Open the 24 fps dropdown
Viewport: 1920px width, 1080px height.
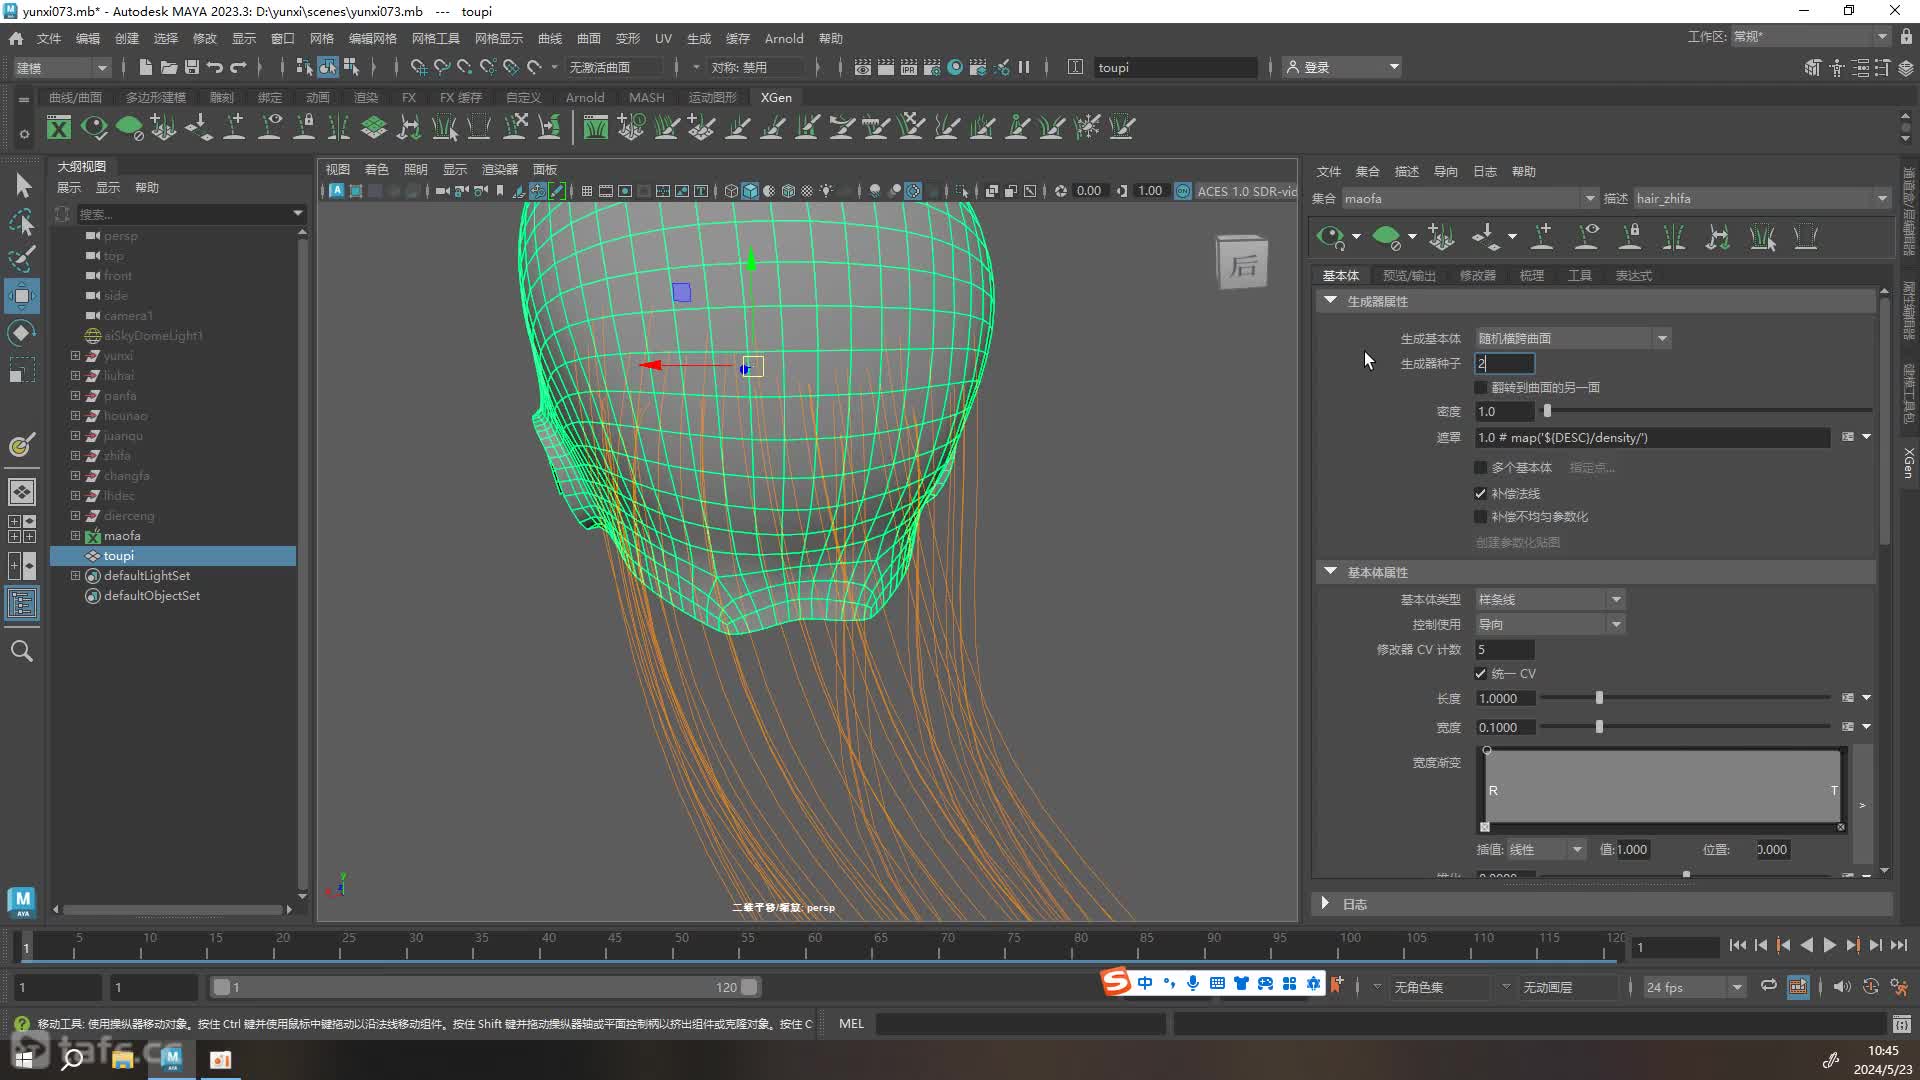[x=1694, y=987]
